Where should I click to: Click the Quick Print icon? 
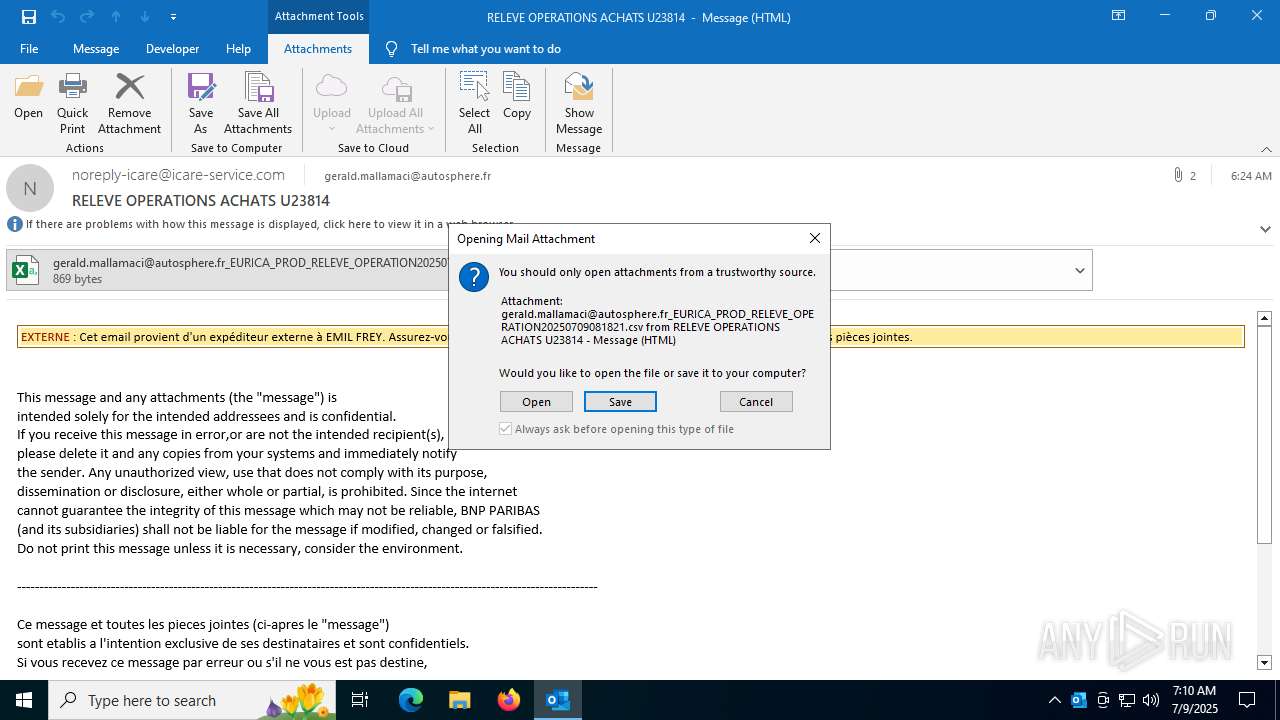tap(72, 103)
